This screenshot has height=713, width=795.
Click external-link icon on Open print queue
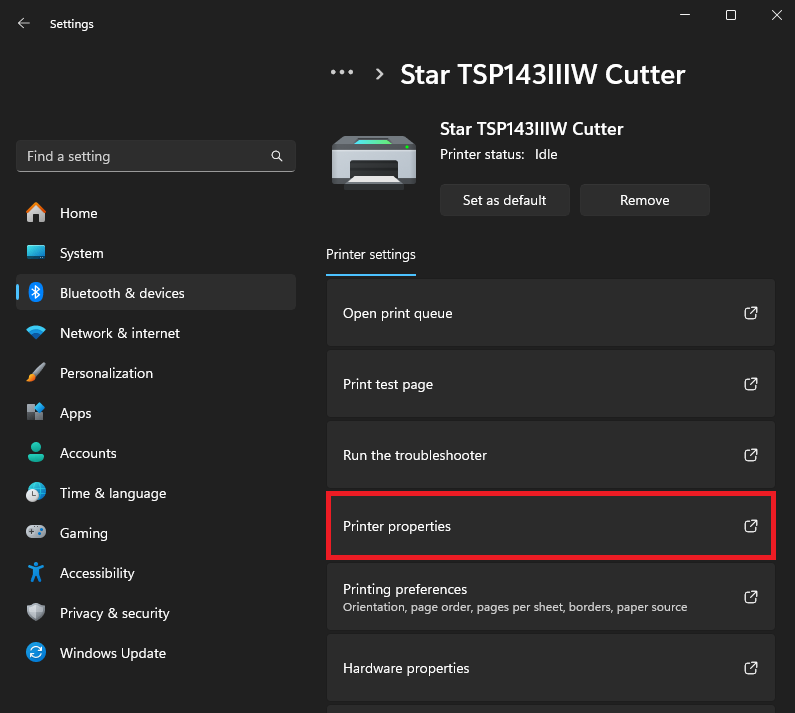pyautogui.click(x=751, y=313)
